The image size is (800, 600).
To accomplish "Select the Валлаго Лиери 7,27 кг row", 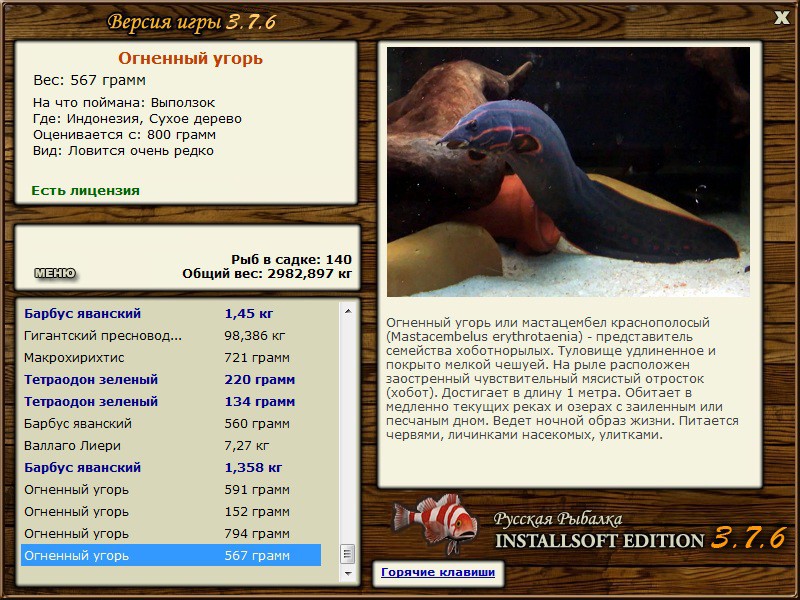I will click(x=171, y=445).
